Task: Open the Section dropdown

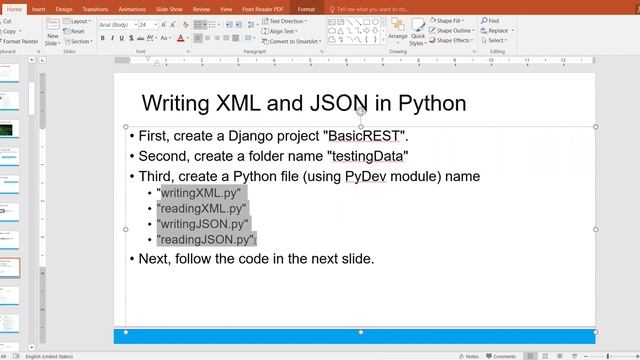Action: [78, 41]
